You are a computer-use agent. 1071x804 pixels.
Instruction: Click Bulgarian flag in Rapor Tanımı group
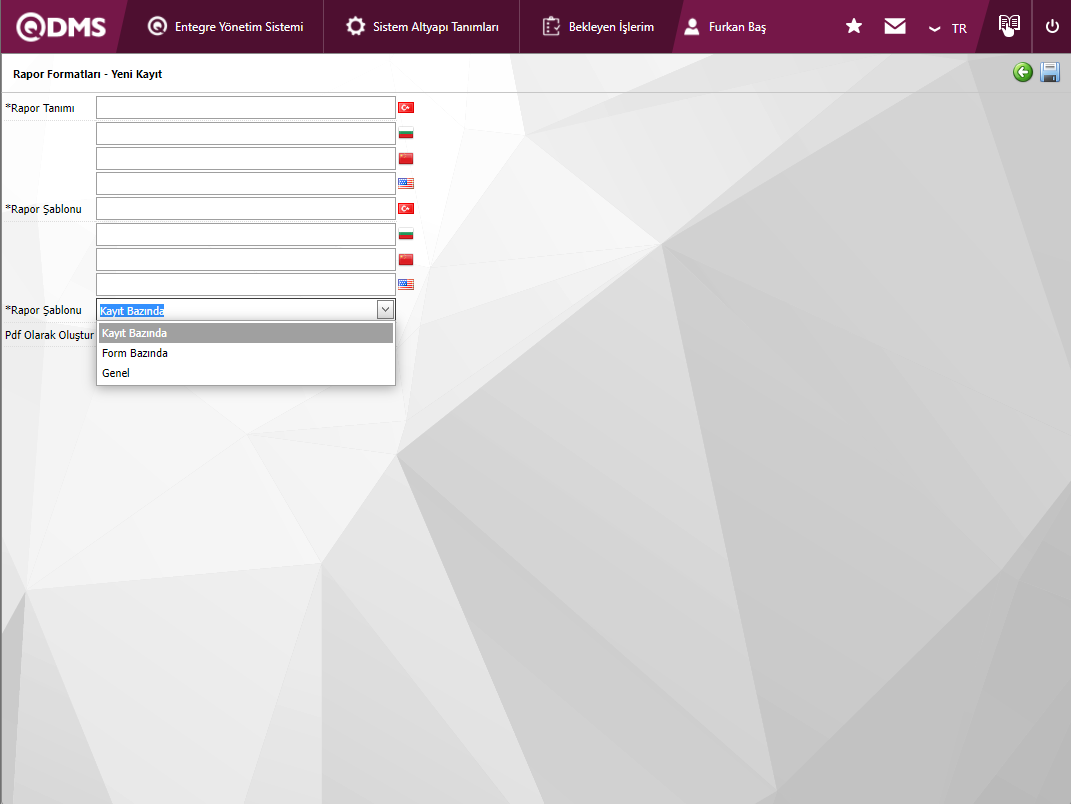click(406, 133)
